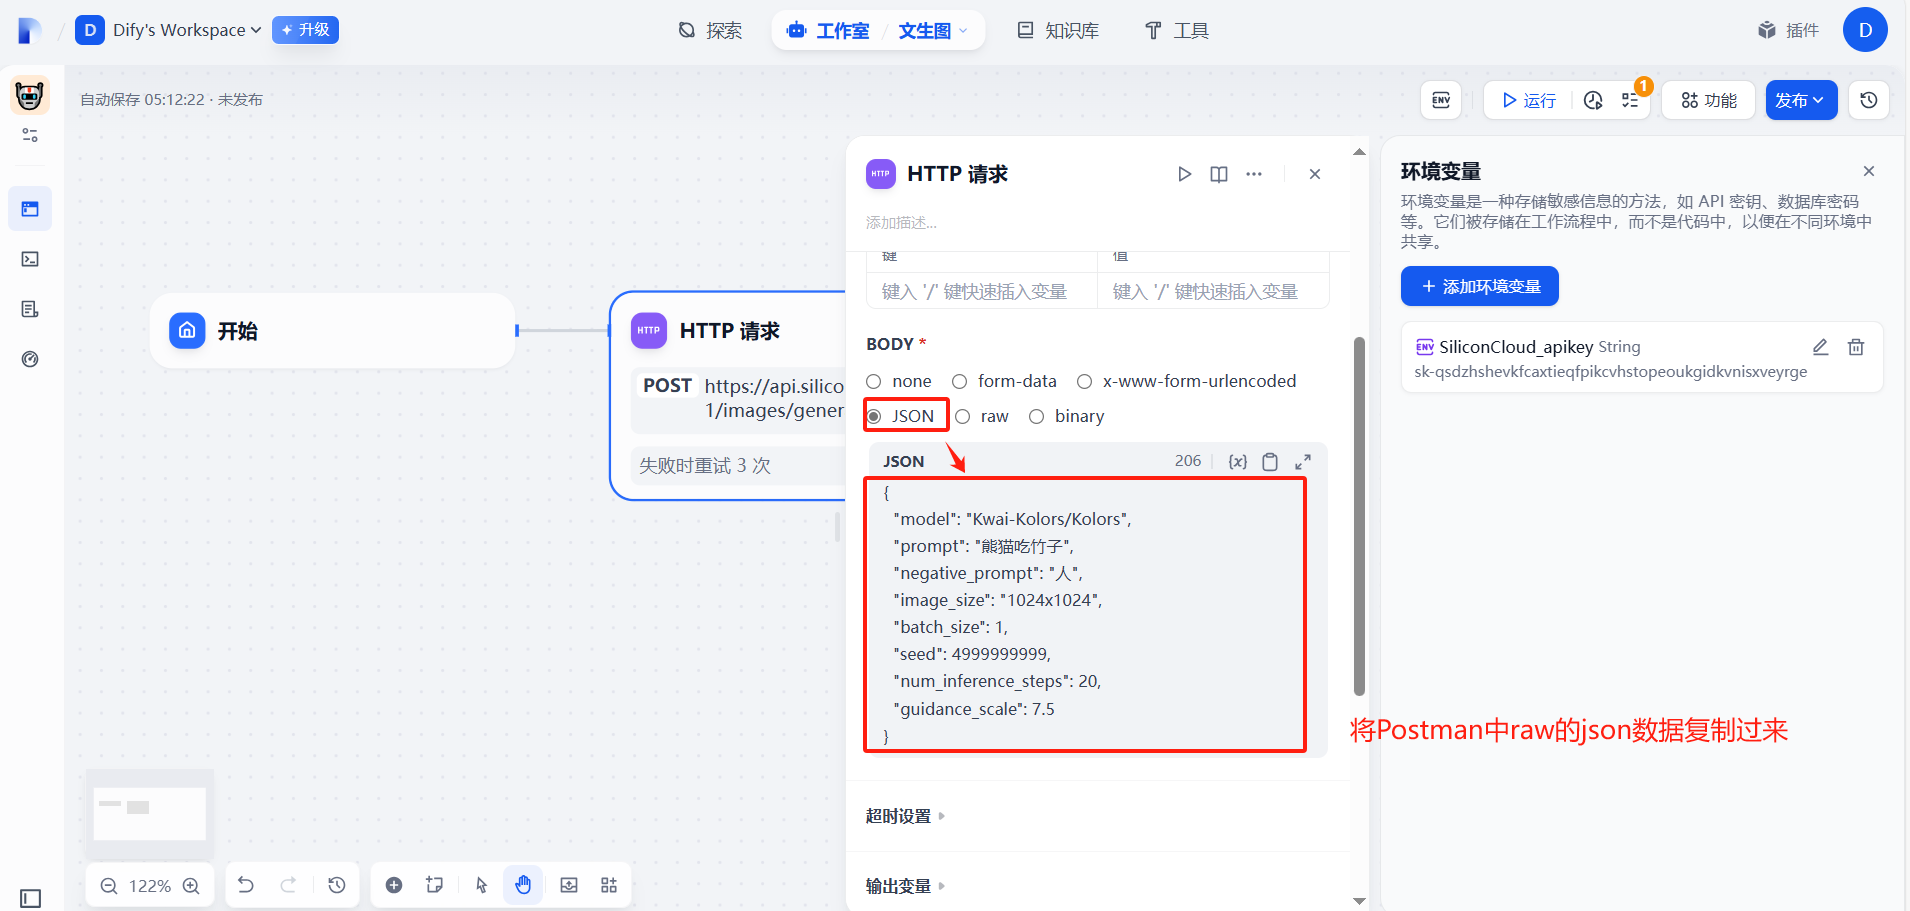
Task: Open the HTTP node more options menu
Action: (1254, 174)
